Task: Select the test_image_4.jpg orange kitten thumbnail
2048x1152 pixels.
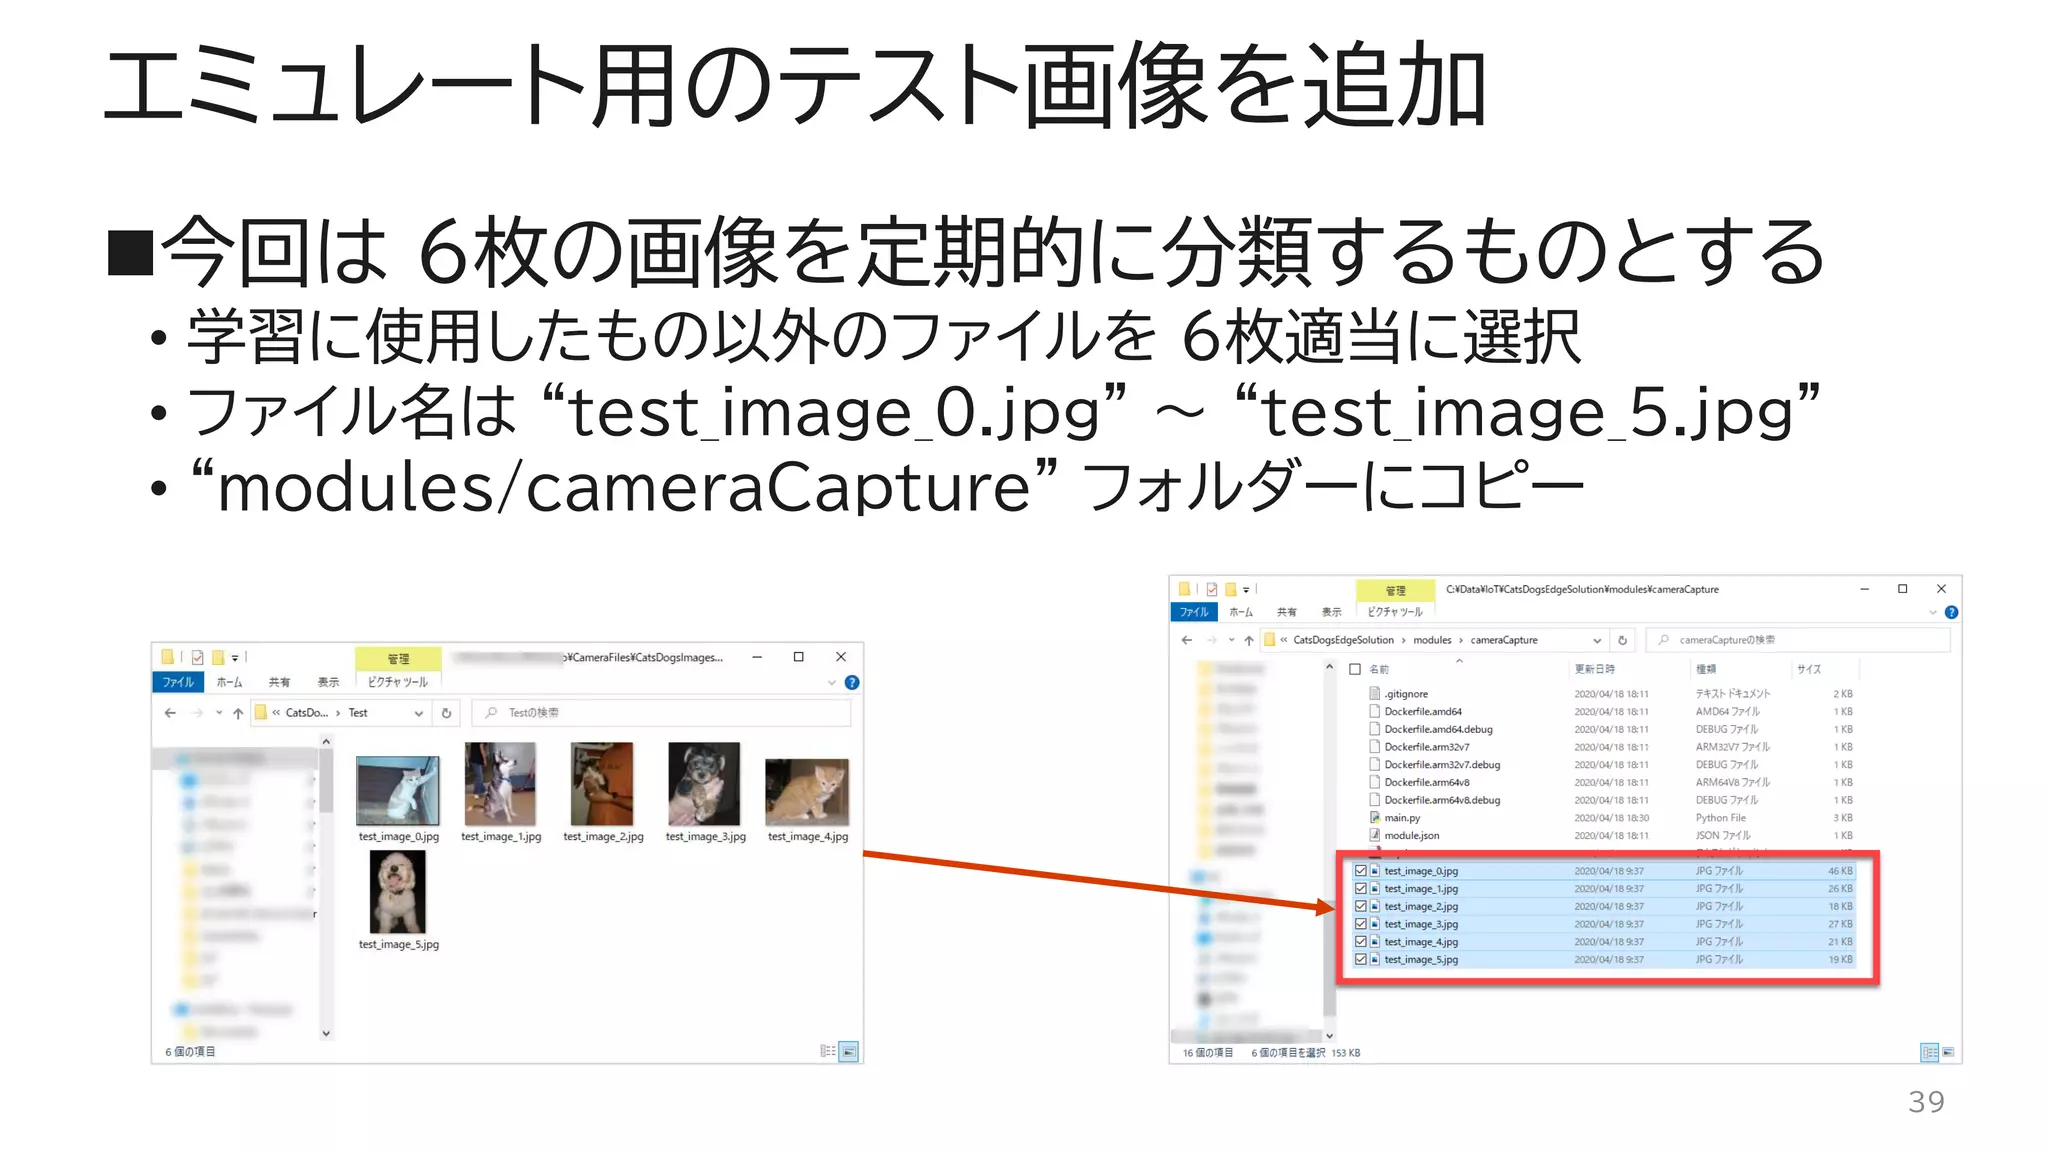Action: tap(807, 792)
